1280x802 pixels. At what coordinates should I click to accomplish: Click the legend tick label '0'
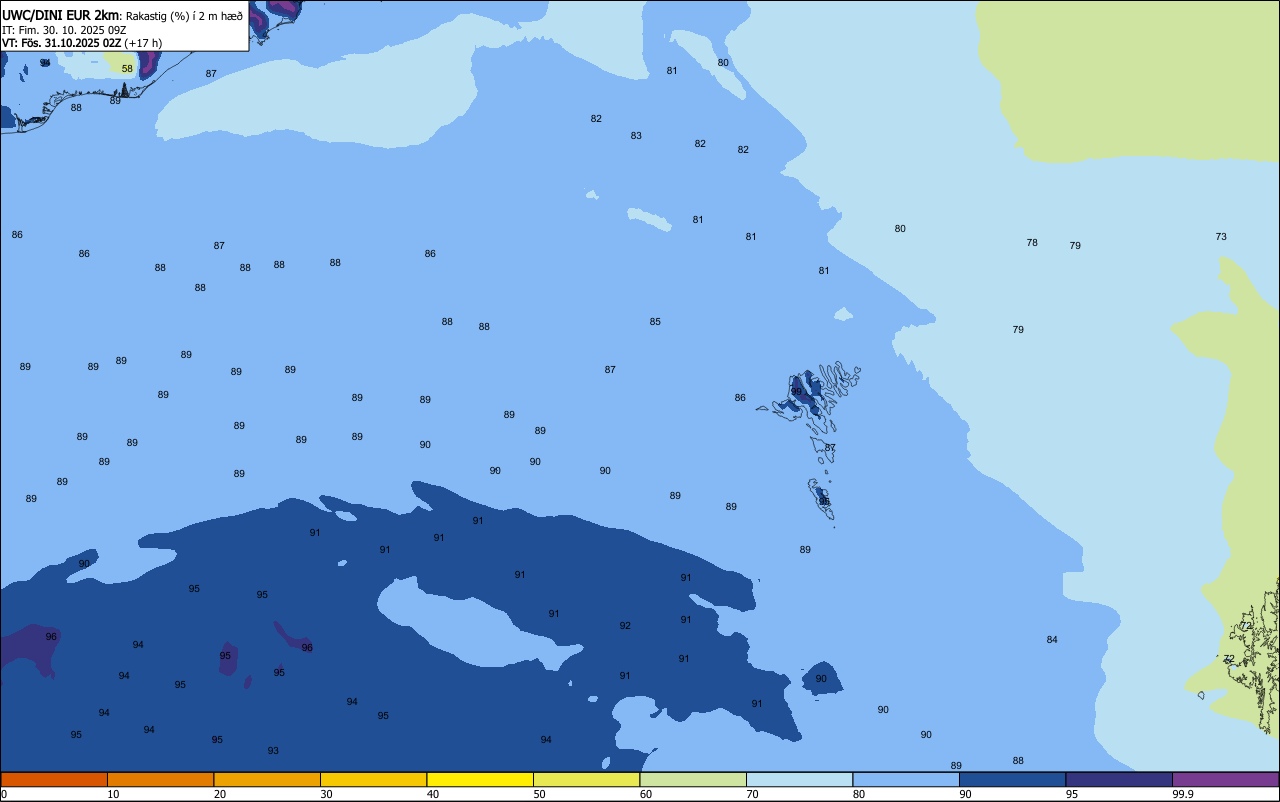[x=4, y=794]
